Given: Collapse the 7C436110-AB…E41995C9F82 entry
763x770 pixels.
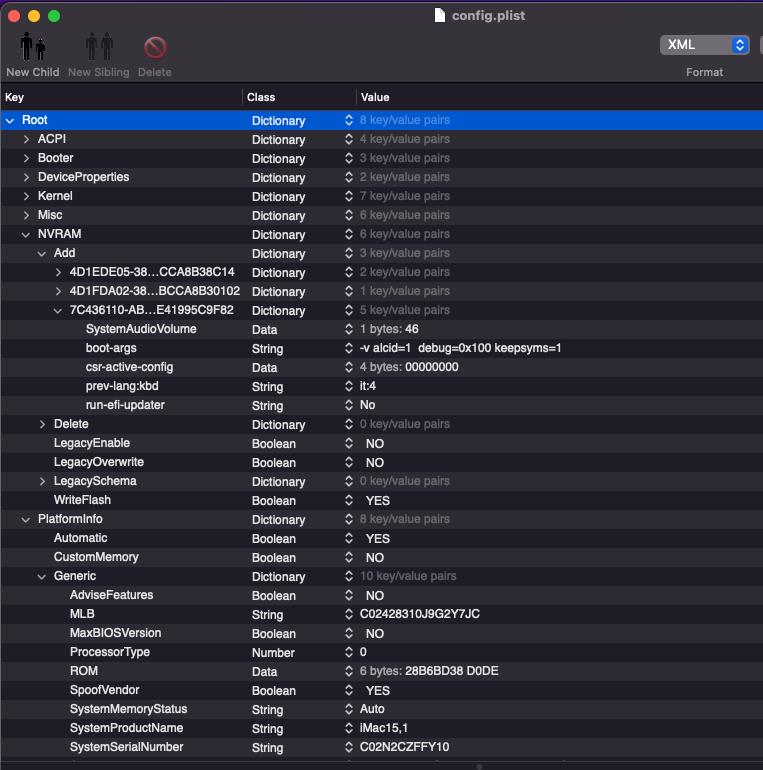Looking at the screenshot, I should [58, 311].
